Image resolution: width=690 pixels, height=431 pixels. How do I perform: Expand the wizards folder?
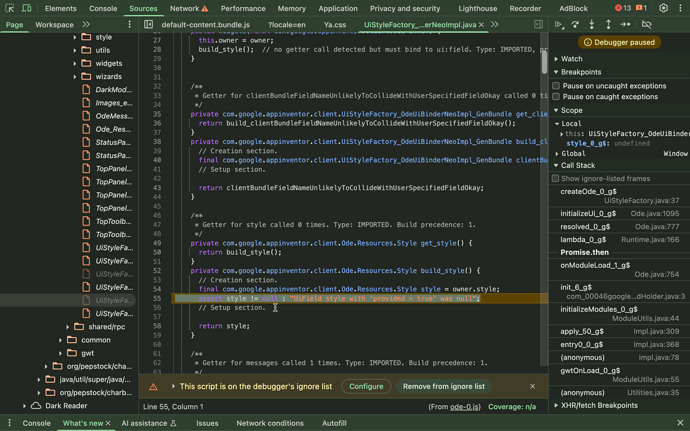point(74,77)
